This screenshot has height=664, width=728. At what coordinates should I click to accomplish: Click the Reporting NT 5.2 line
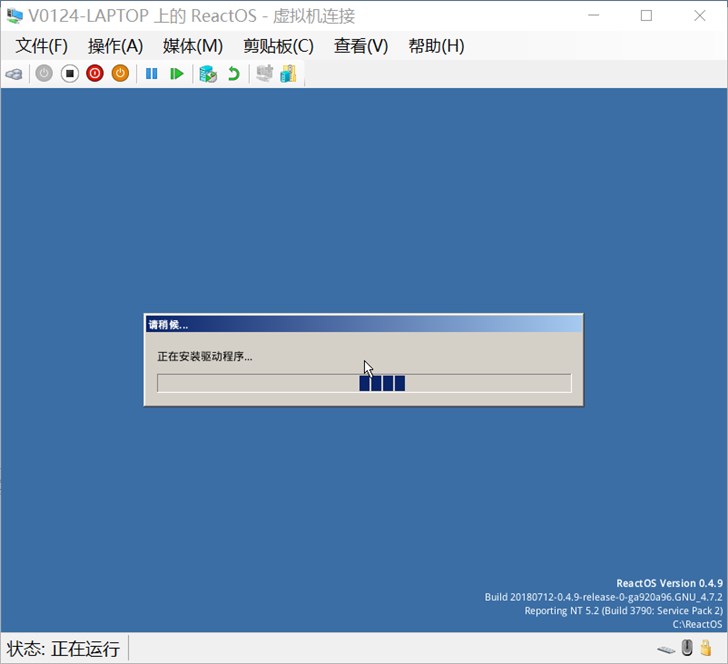click(x=624, y=611)
